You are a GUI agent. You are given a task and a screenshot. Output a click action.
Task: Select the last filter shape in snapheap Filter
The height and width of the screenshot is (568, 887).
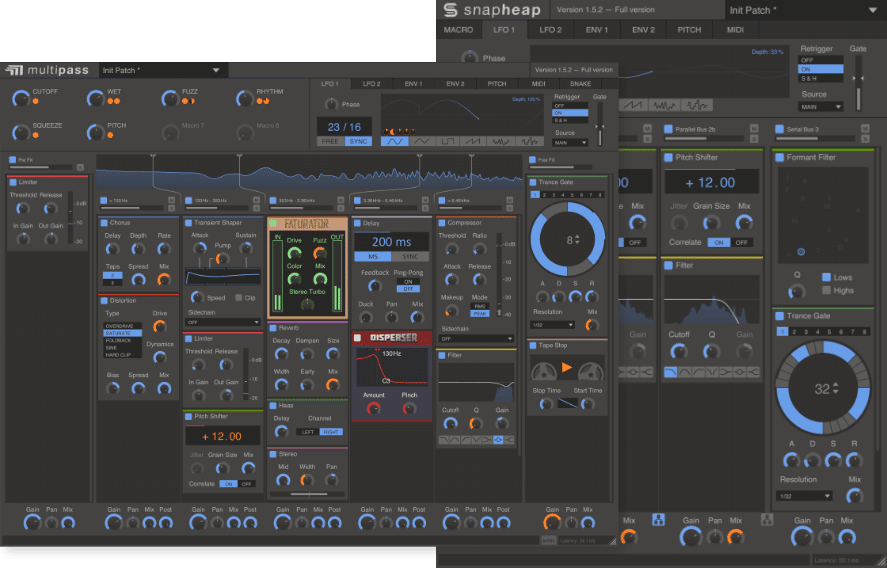(x=753, y=372)
